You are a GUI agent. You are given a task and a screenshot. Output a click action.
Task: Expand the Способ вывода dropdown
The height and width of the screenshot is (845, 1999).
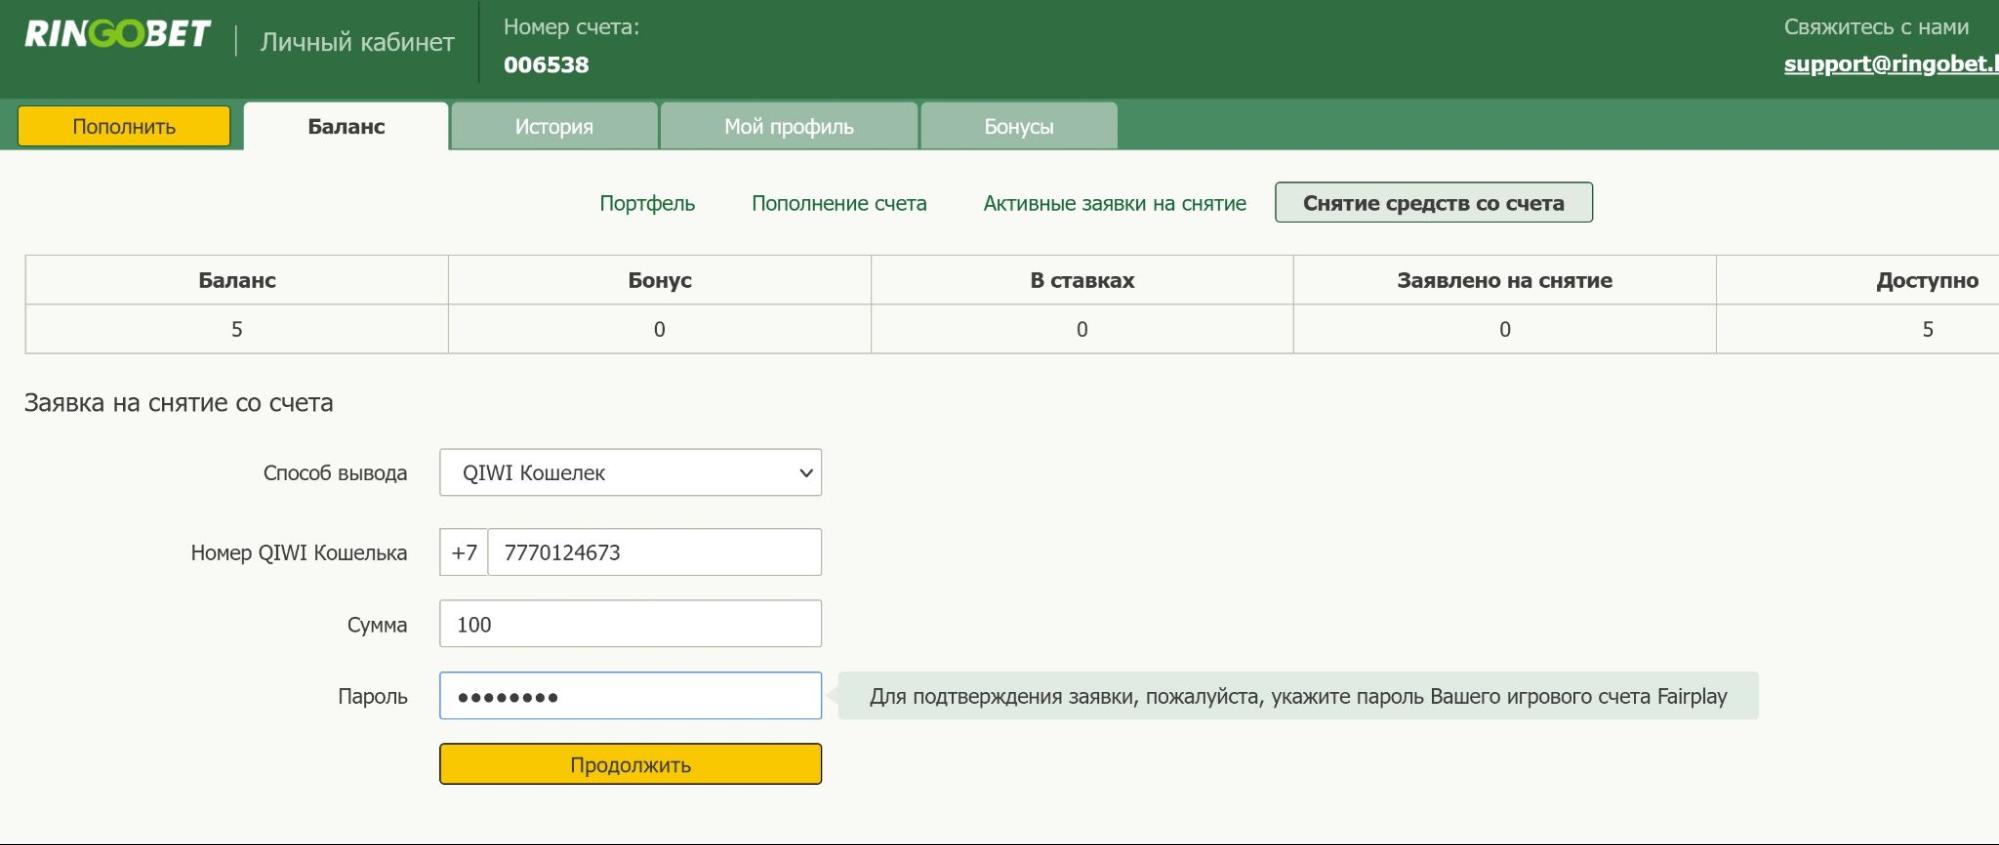tap(630, 472)
